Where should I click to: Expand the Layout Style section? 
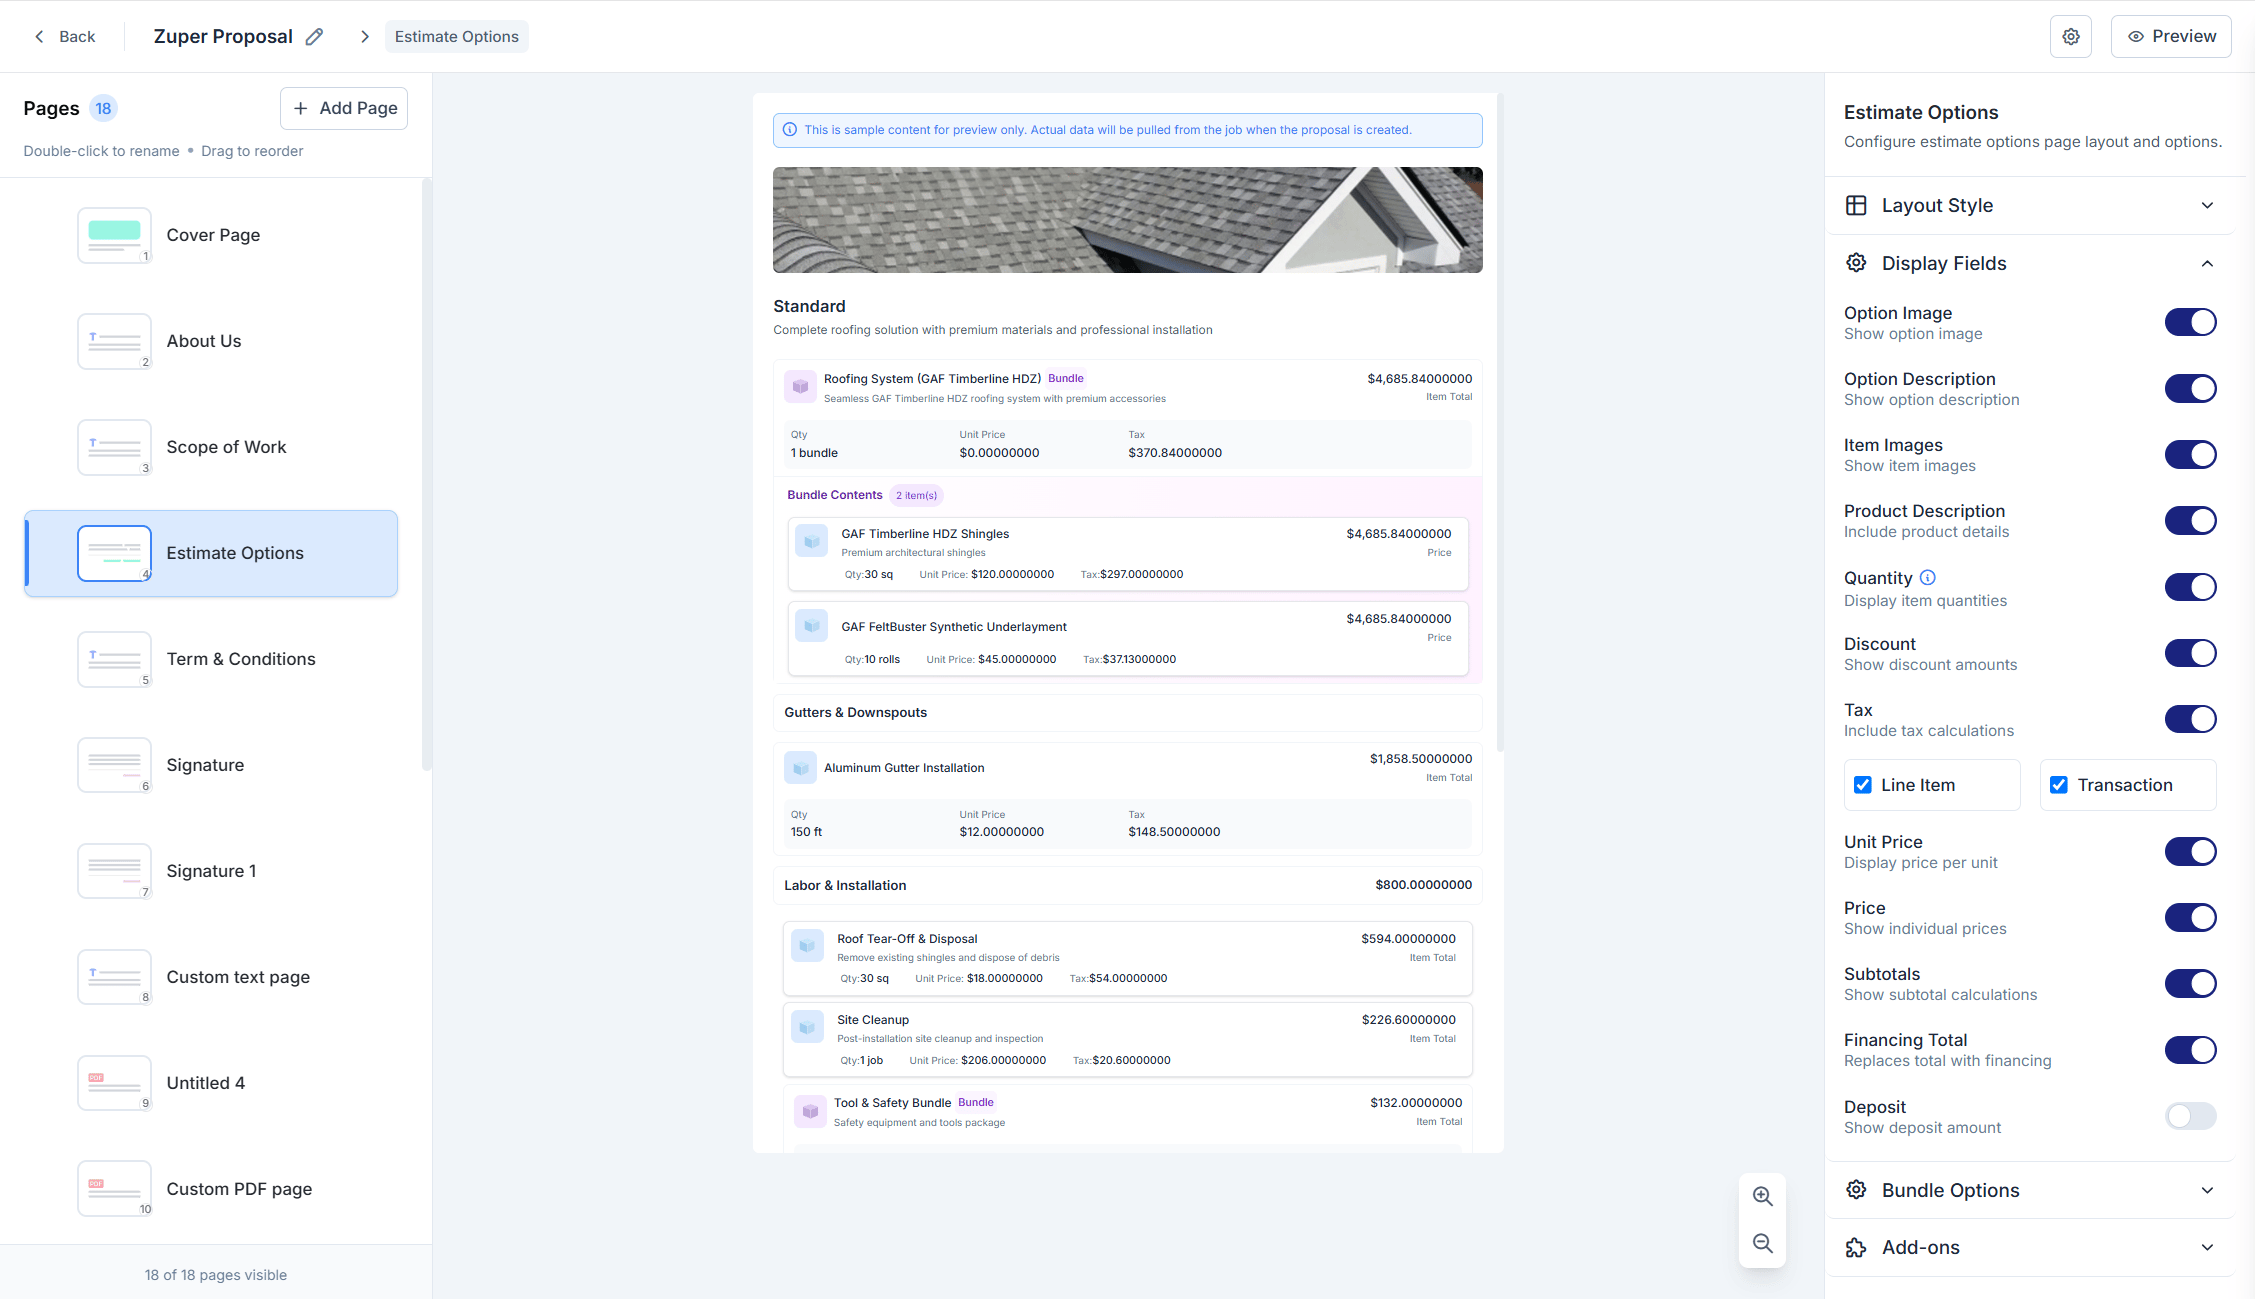[x=2030, y=205]
